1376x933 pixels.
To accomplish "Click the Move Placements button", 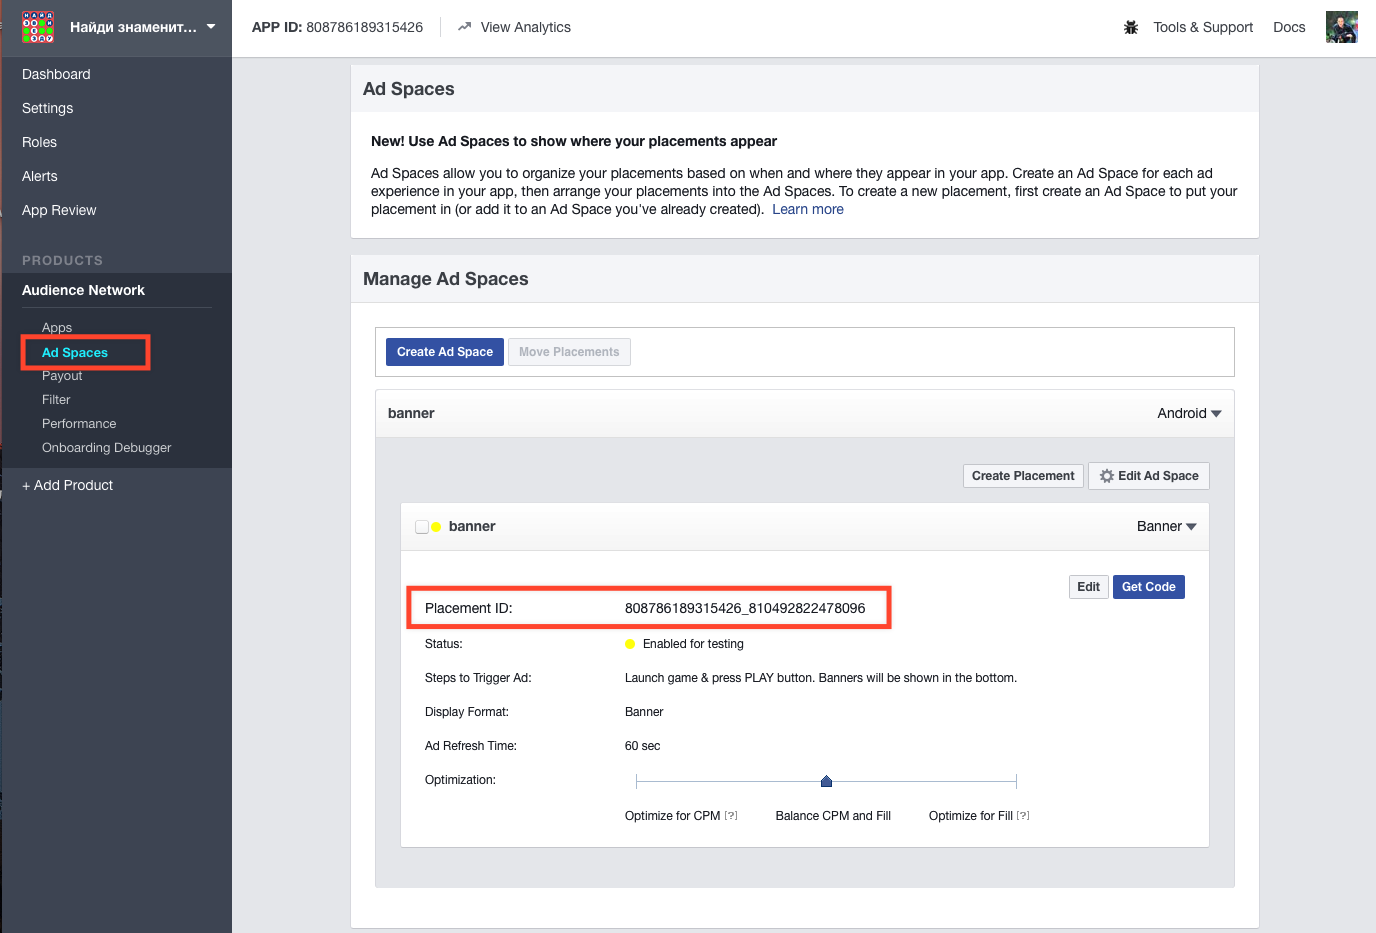I will [569, 352].
